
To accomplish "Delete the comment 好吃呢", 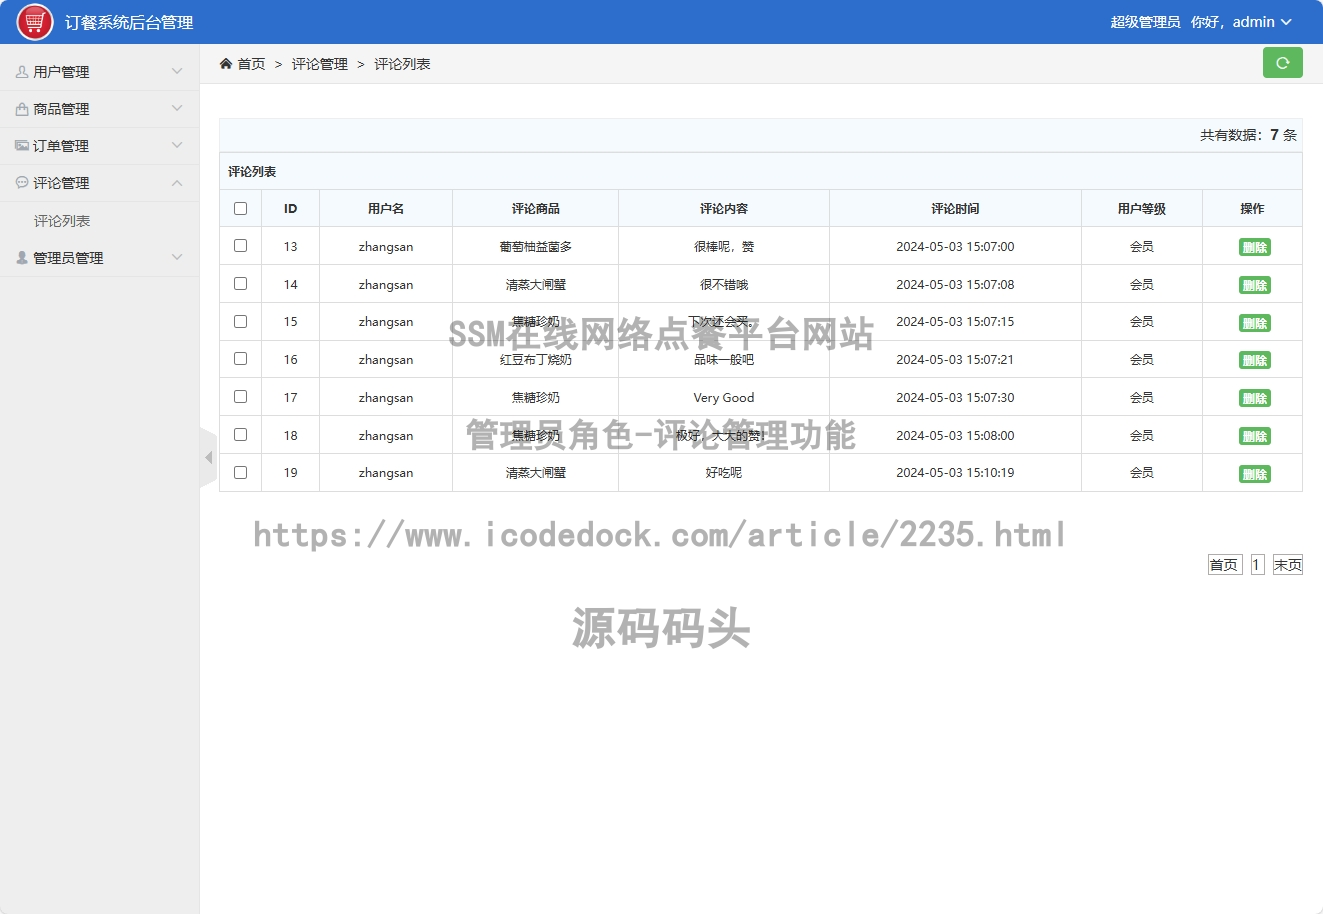I will pos(1254,474).
